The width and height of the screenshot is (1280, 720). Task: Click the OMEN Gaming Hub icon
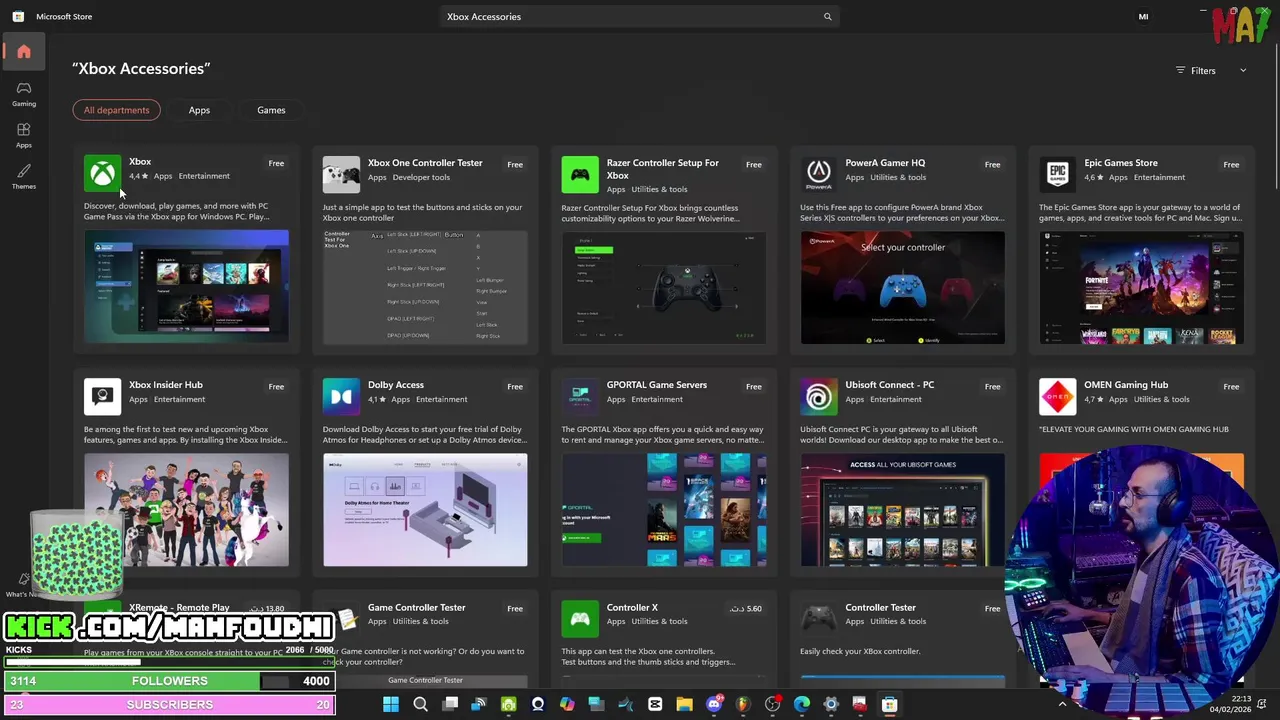pyautogui.click(x=1057, y=396)
